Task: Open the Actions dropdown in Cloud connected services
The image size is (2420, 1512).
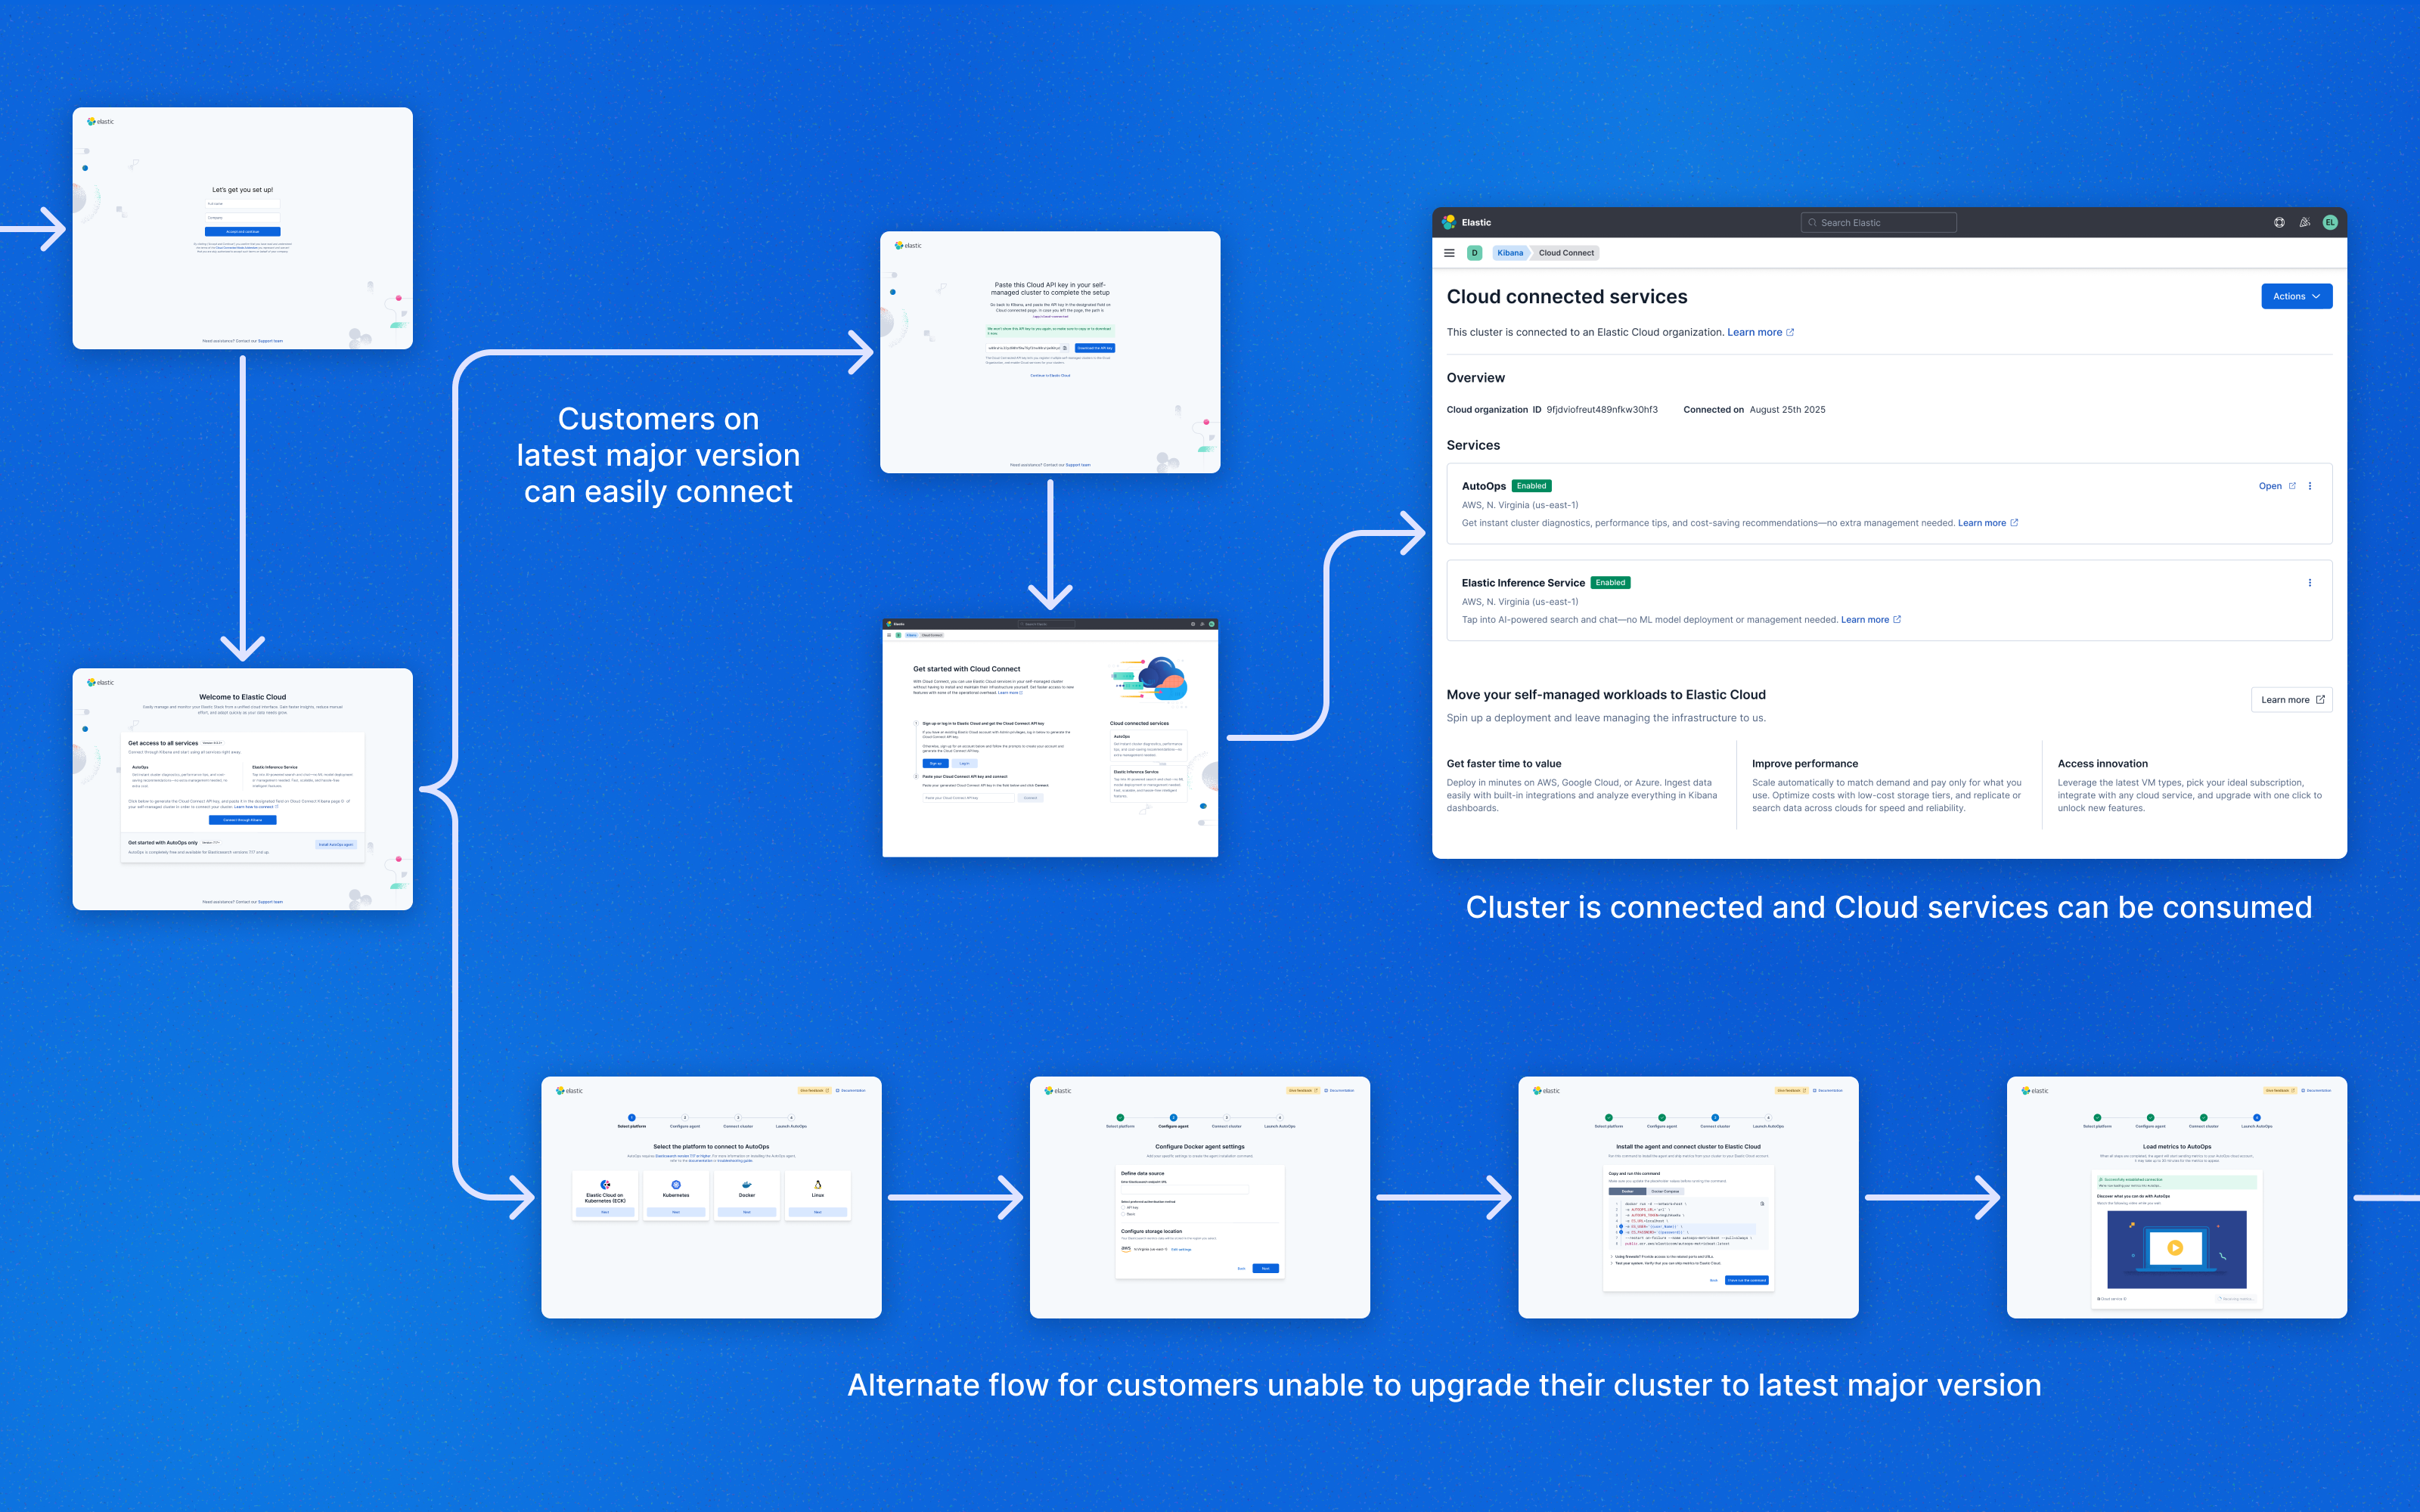Action: click(2296, 296)
